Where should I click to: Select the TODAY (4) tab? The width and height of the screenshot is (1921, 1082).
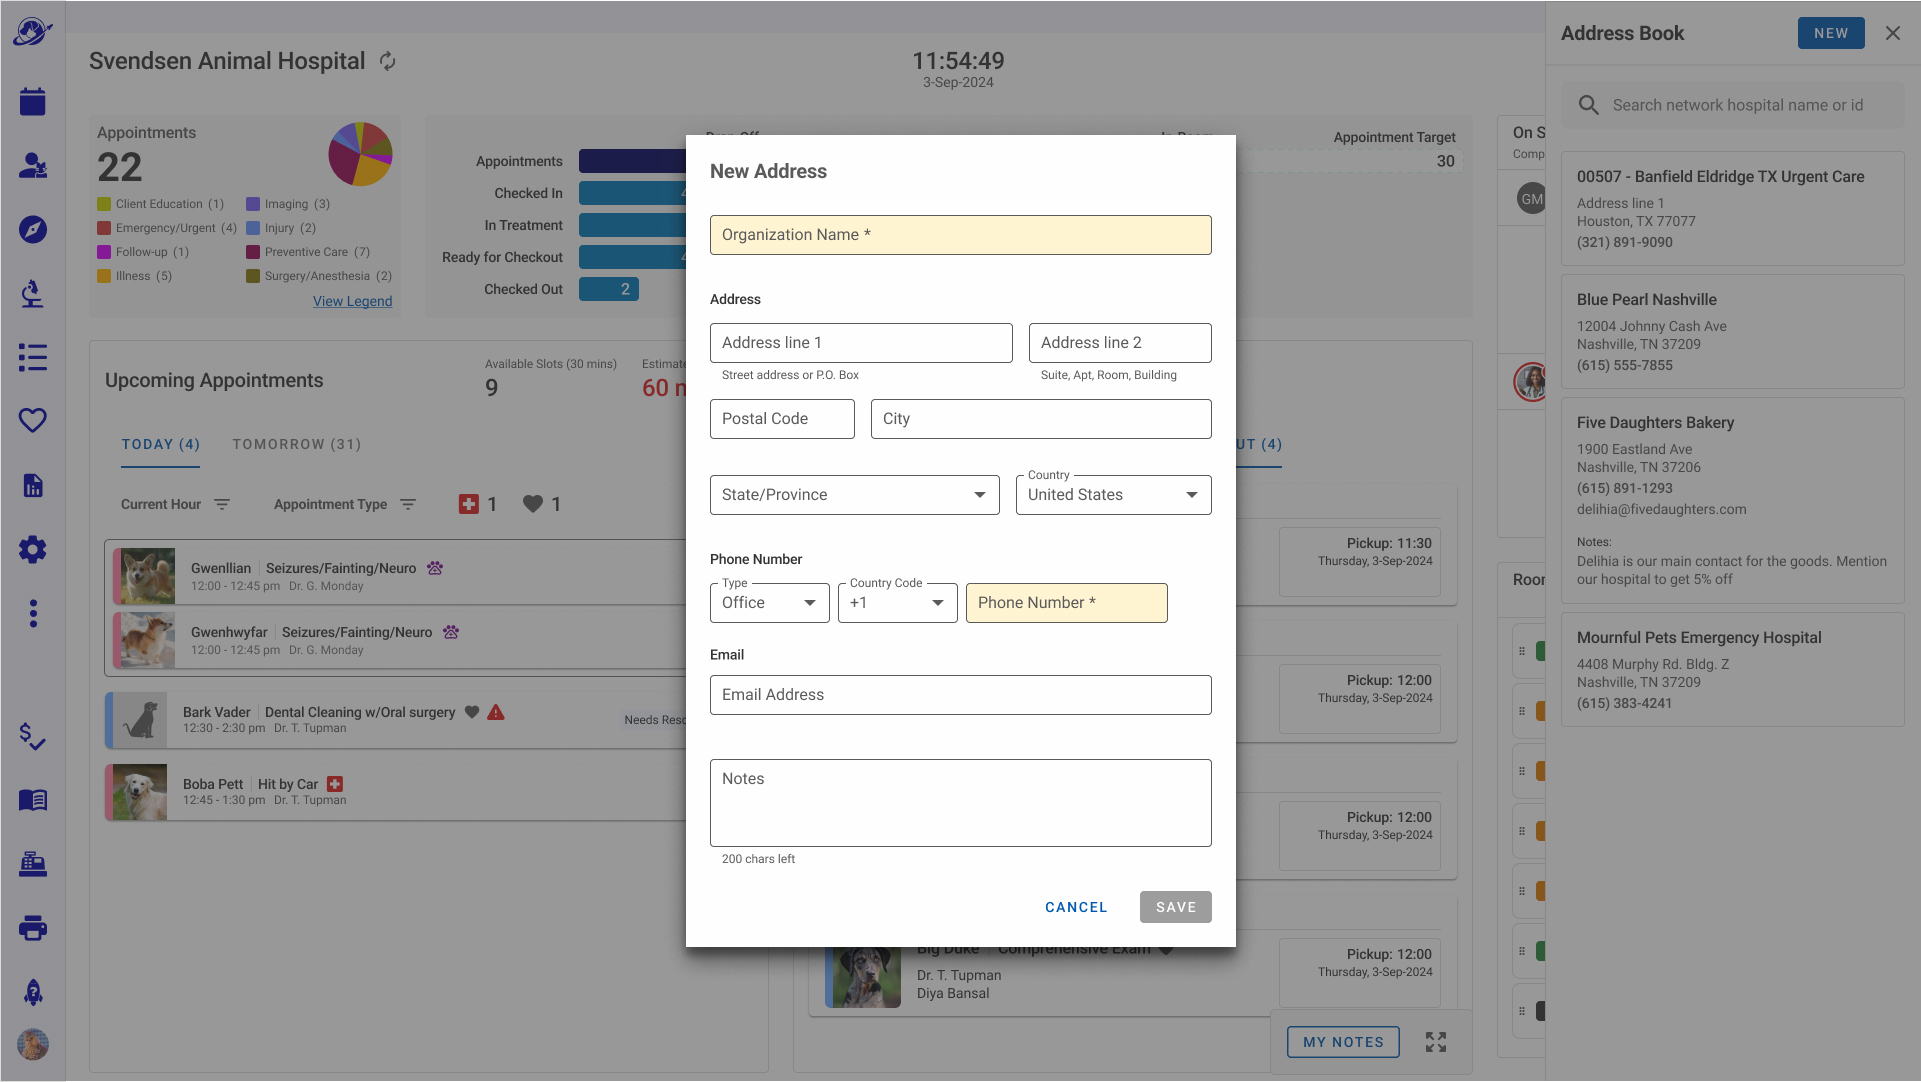point(161,444)
